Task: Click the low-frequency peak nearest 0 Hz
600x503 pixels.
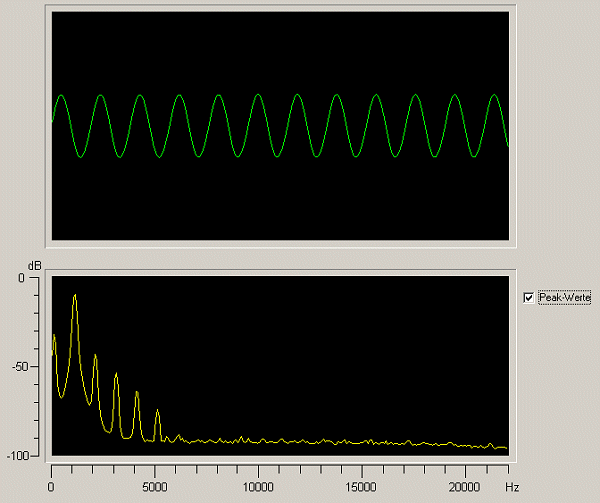Action: coord(54,335)
